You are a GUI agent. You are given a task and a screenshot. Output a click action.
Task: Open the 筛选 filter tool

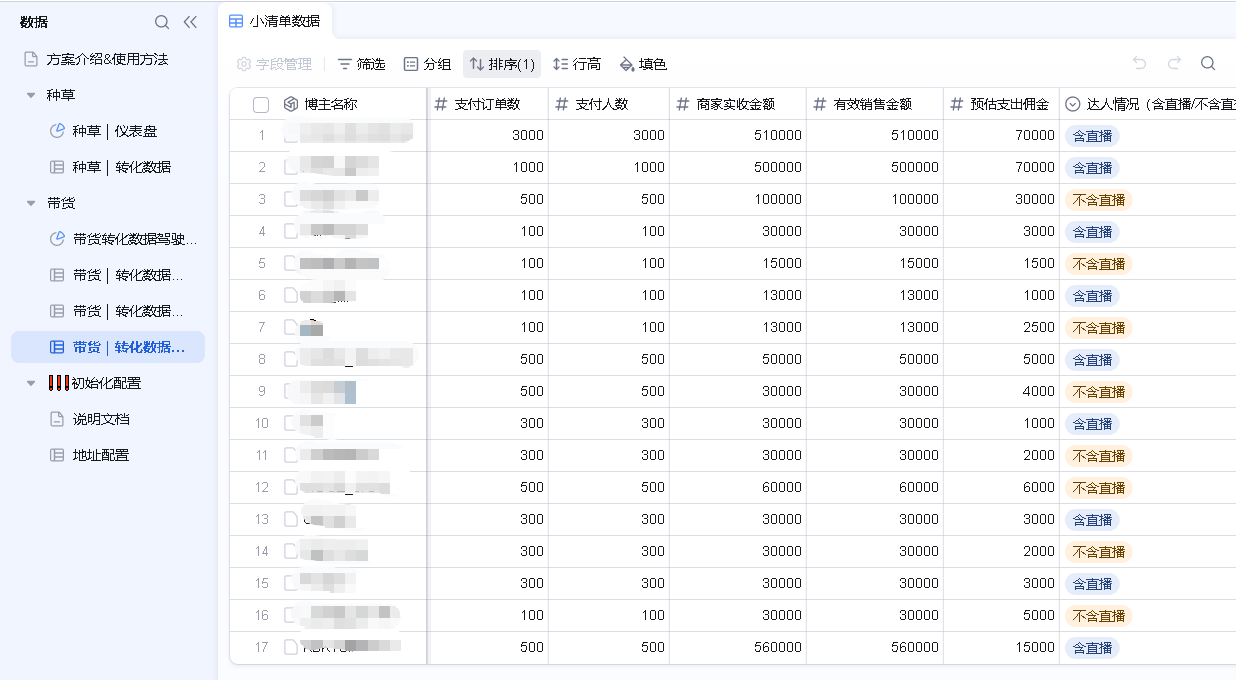(361, 64)
